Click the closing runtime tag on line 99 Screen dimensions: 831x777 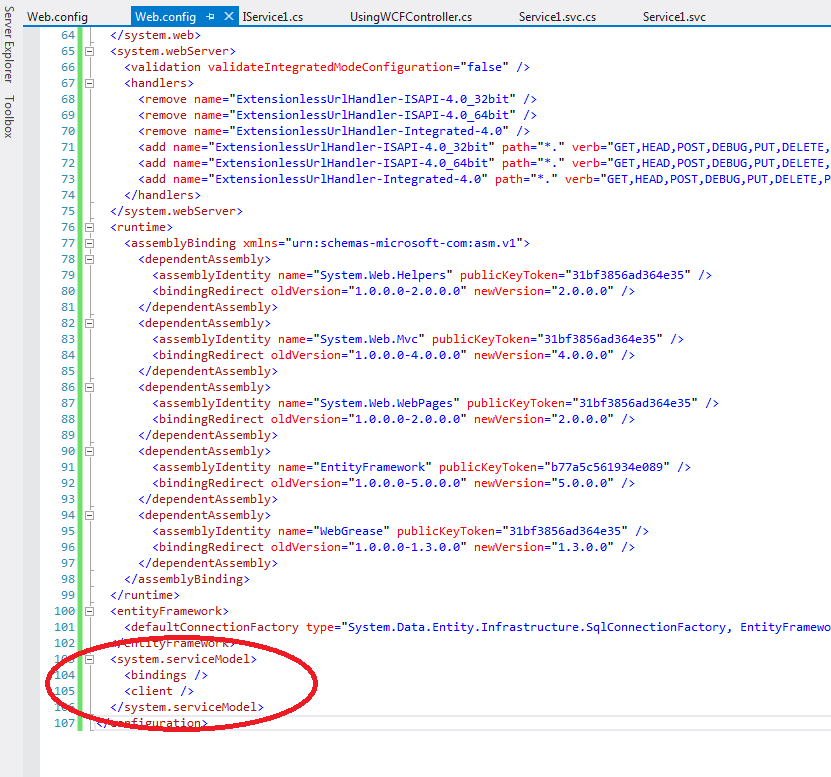coord(145,595)
